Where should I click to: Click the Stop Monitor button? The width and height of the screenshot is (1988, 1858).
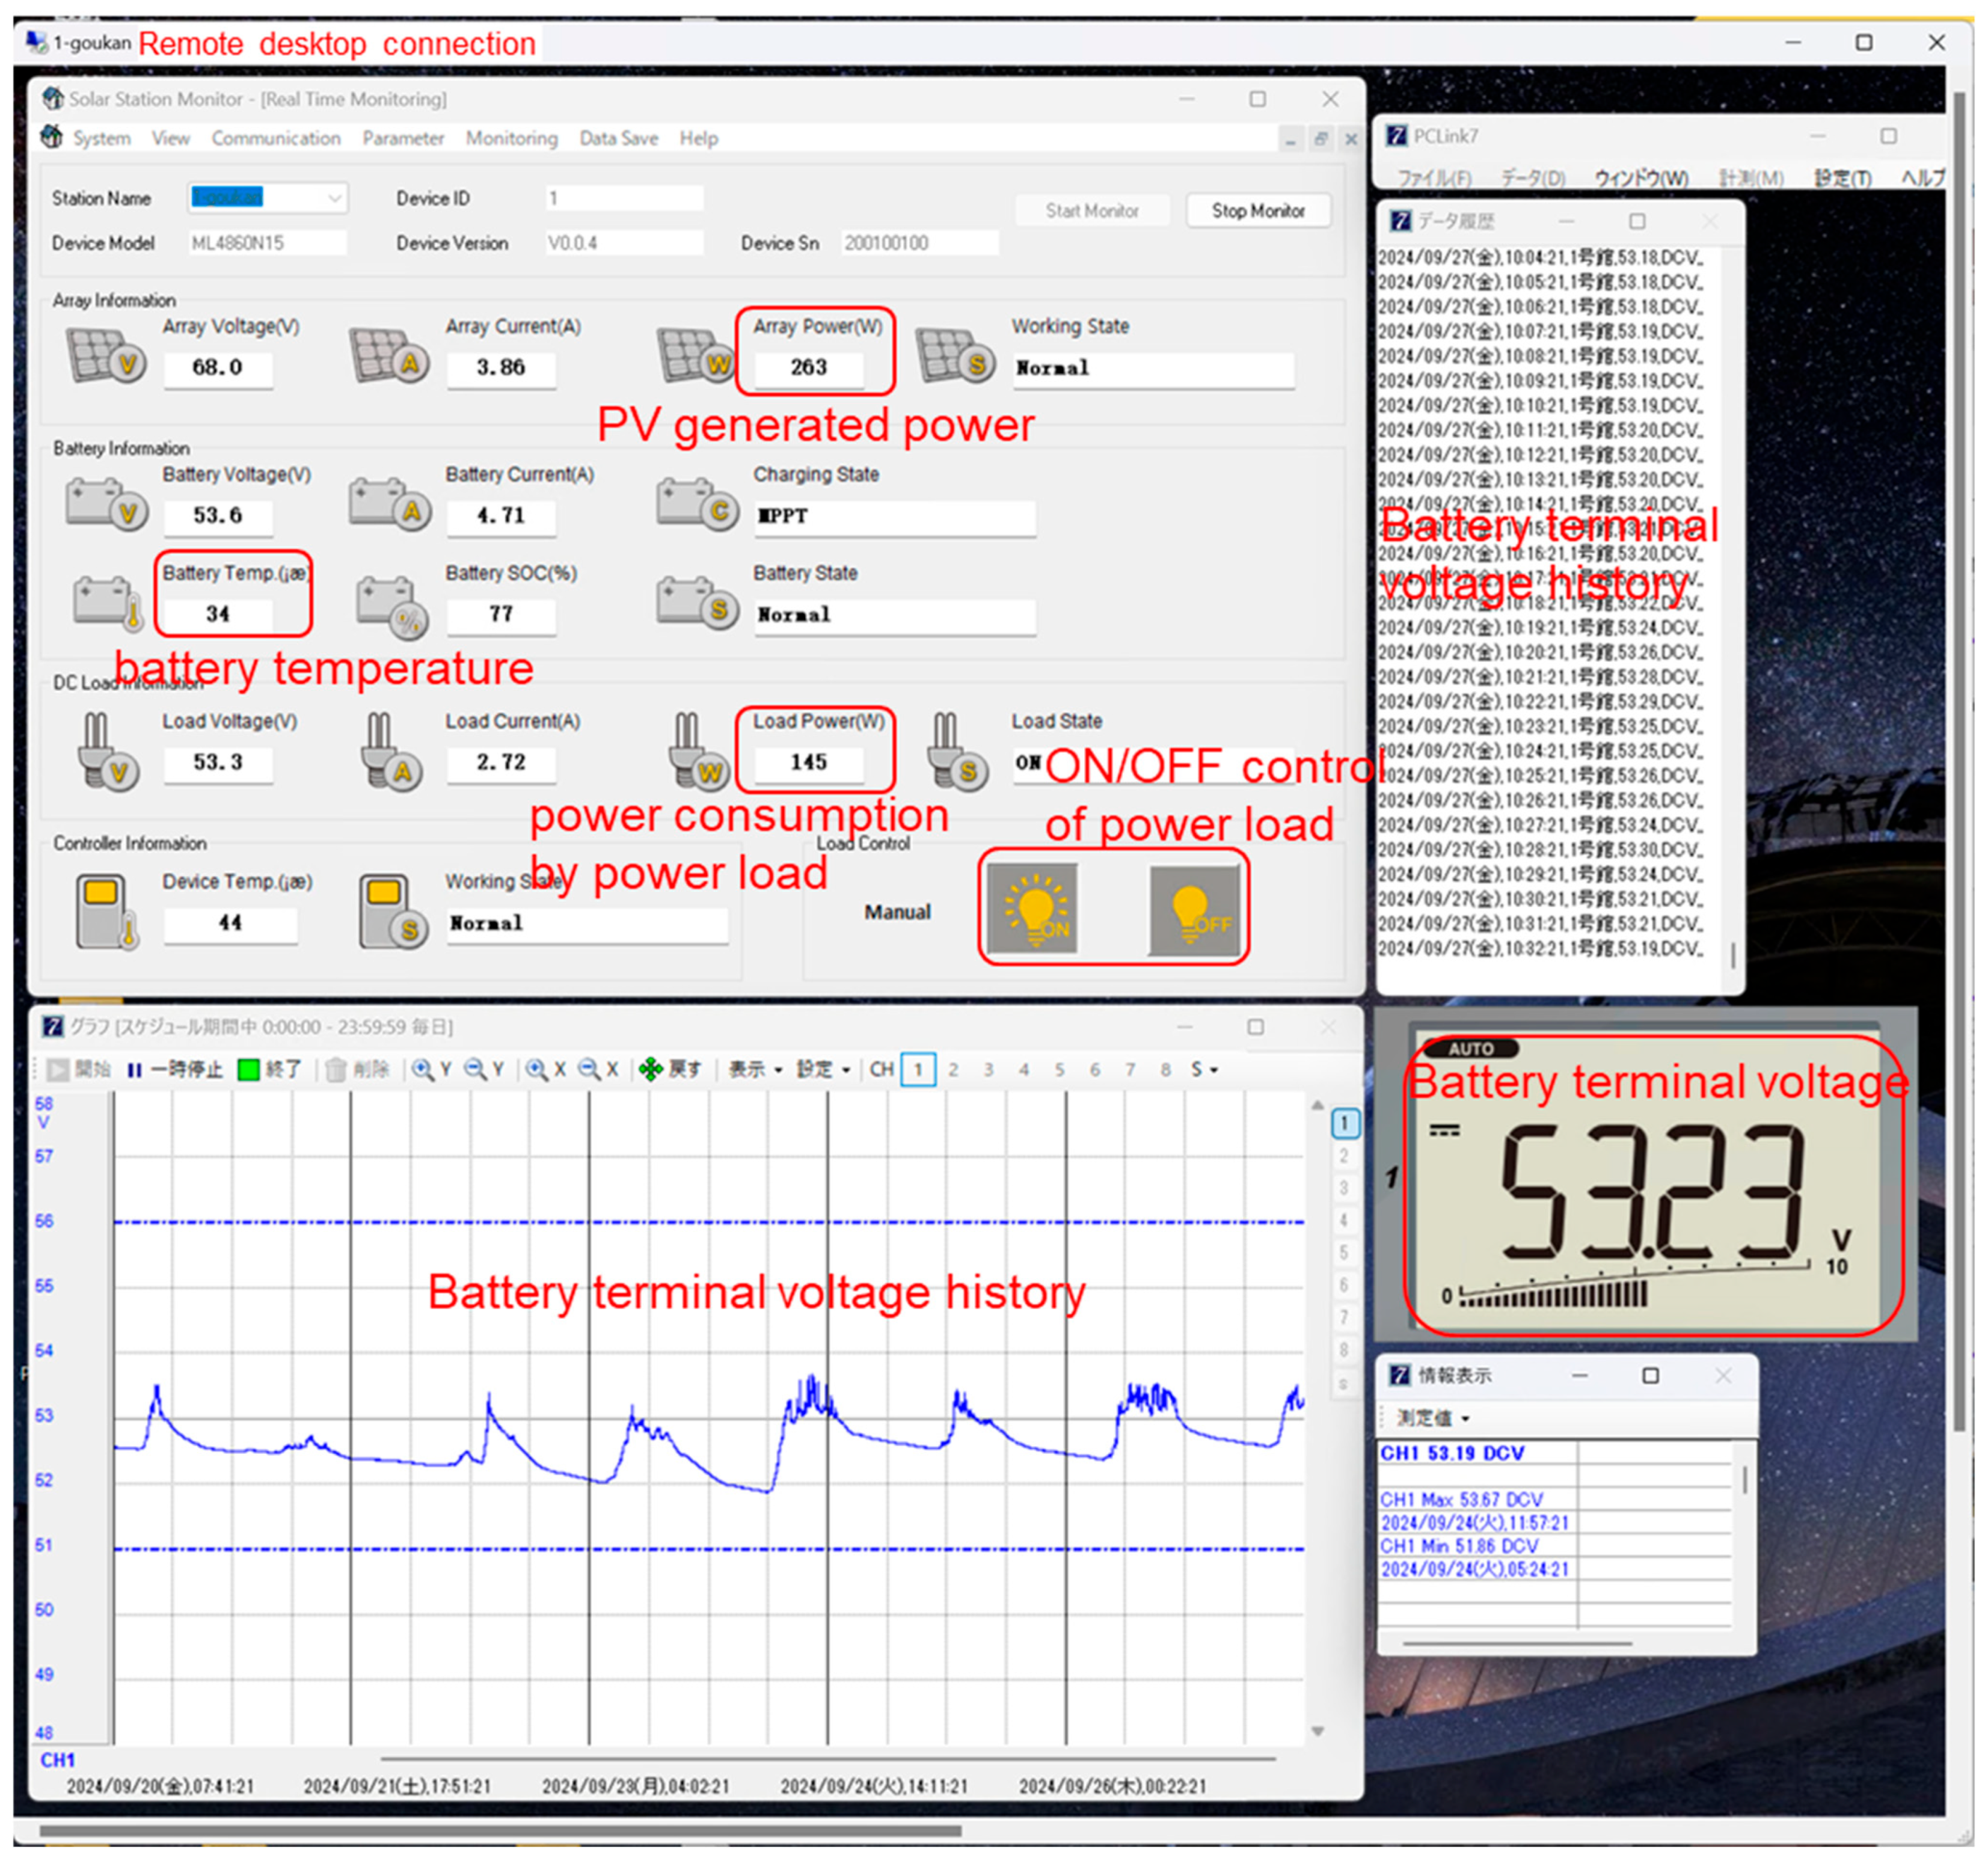(1257, 210)
